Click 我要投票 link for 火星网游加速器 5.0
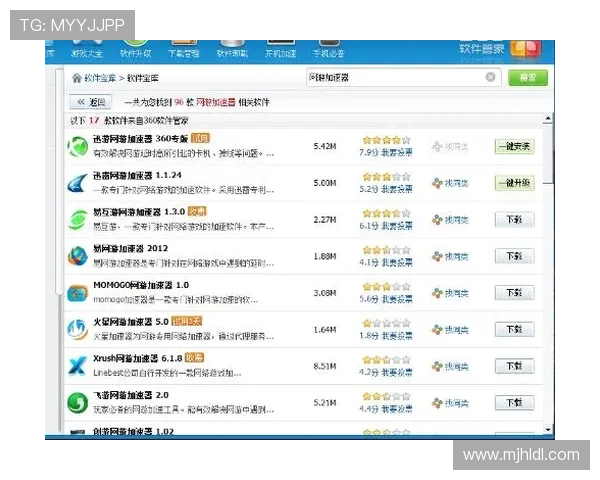This screenshot has width=600, height=480. pos(396,336)
